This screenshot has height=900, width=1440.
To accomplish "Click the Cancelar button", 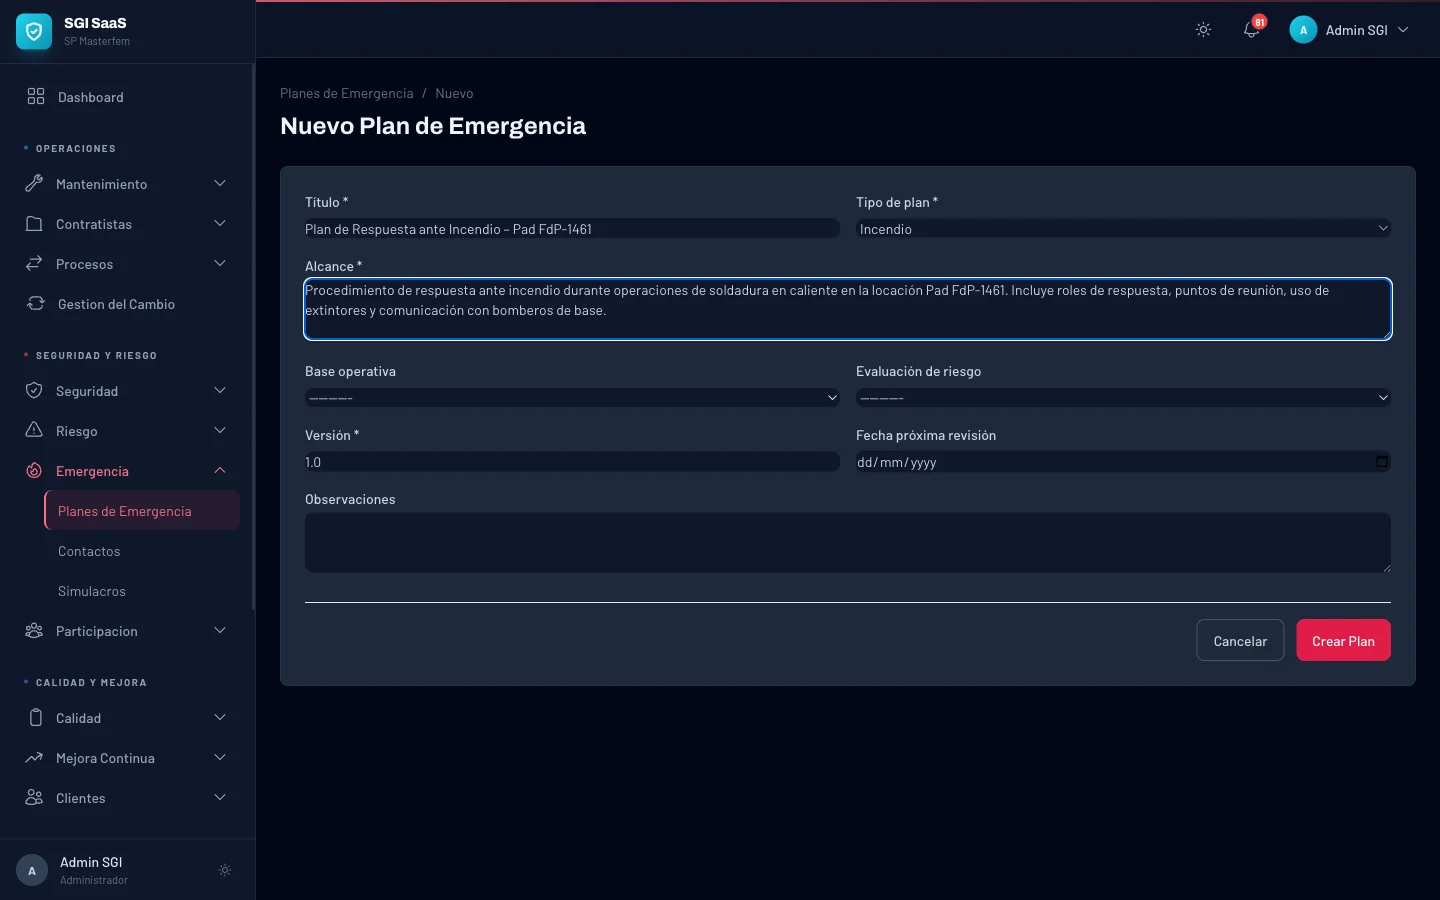I will click(x=1239, y=641).
